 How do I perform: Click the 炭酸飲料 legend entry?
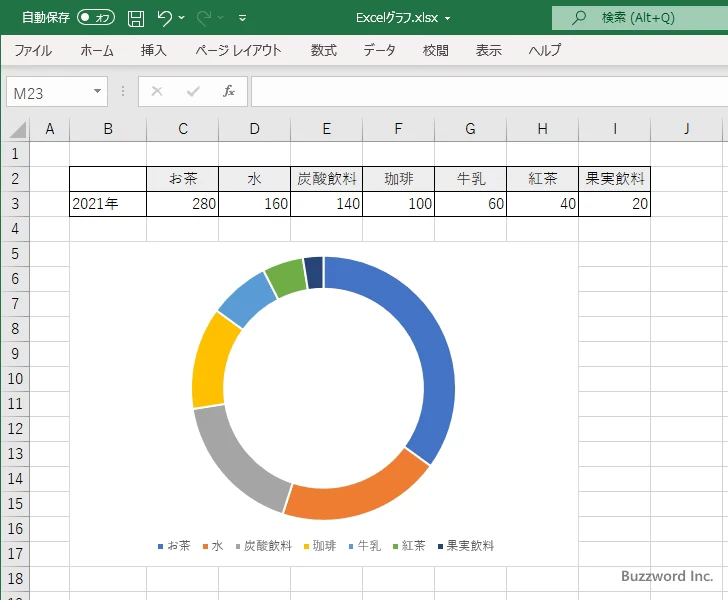click(263, 546)
